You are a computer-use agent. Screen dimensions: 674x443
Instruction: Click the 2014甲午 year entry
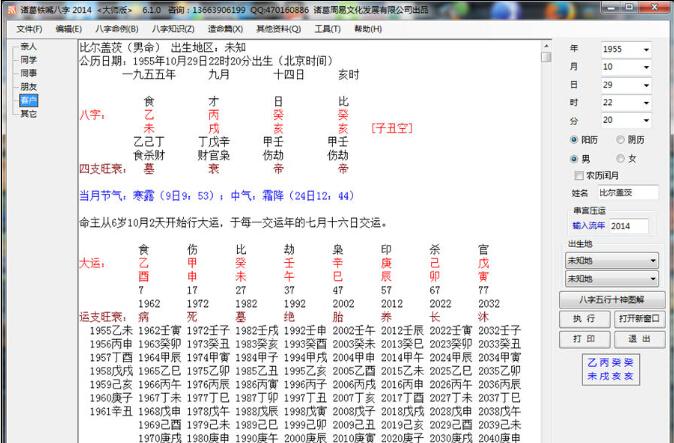pos(402,357)
